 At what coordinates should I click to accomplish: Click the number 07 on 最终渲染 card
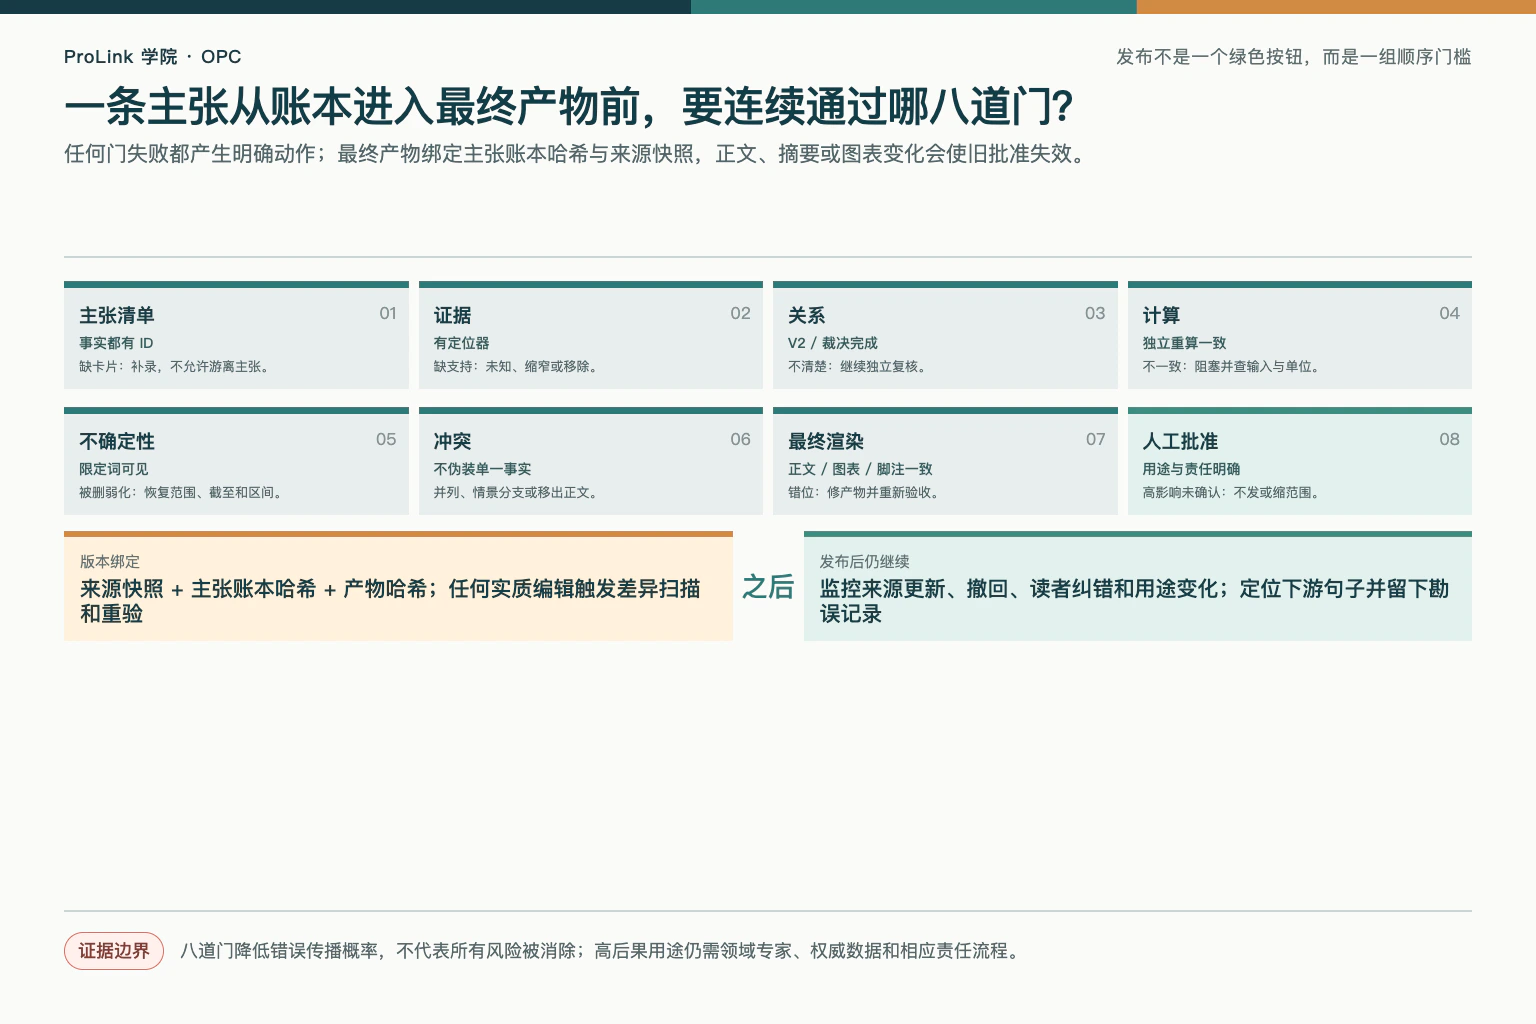[x=1096, y=440]
